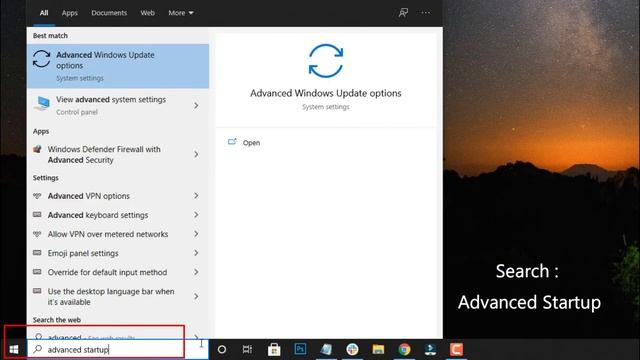Click the feedback icon in search header
This screenshot has height=360, width=640.
click(403, 13)
